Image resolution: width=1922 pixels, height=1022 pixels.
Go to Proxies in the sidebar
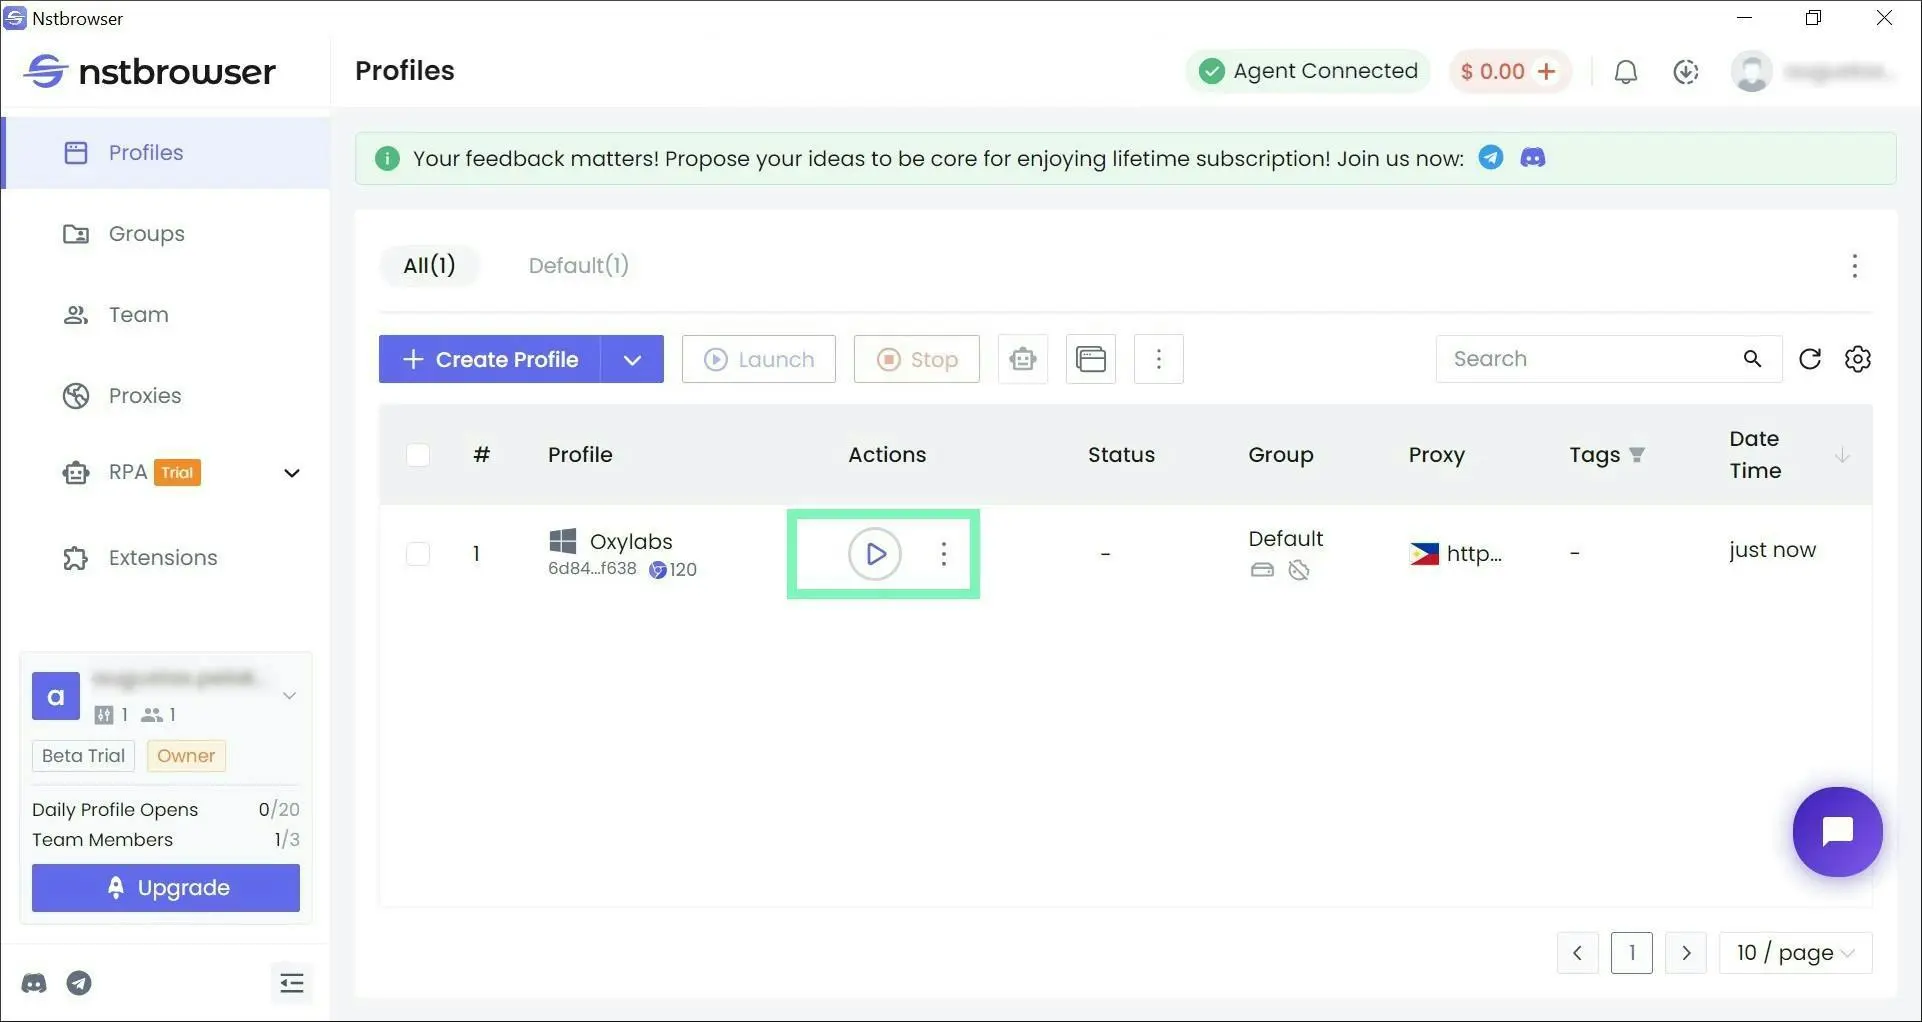pos(145,396)
